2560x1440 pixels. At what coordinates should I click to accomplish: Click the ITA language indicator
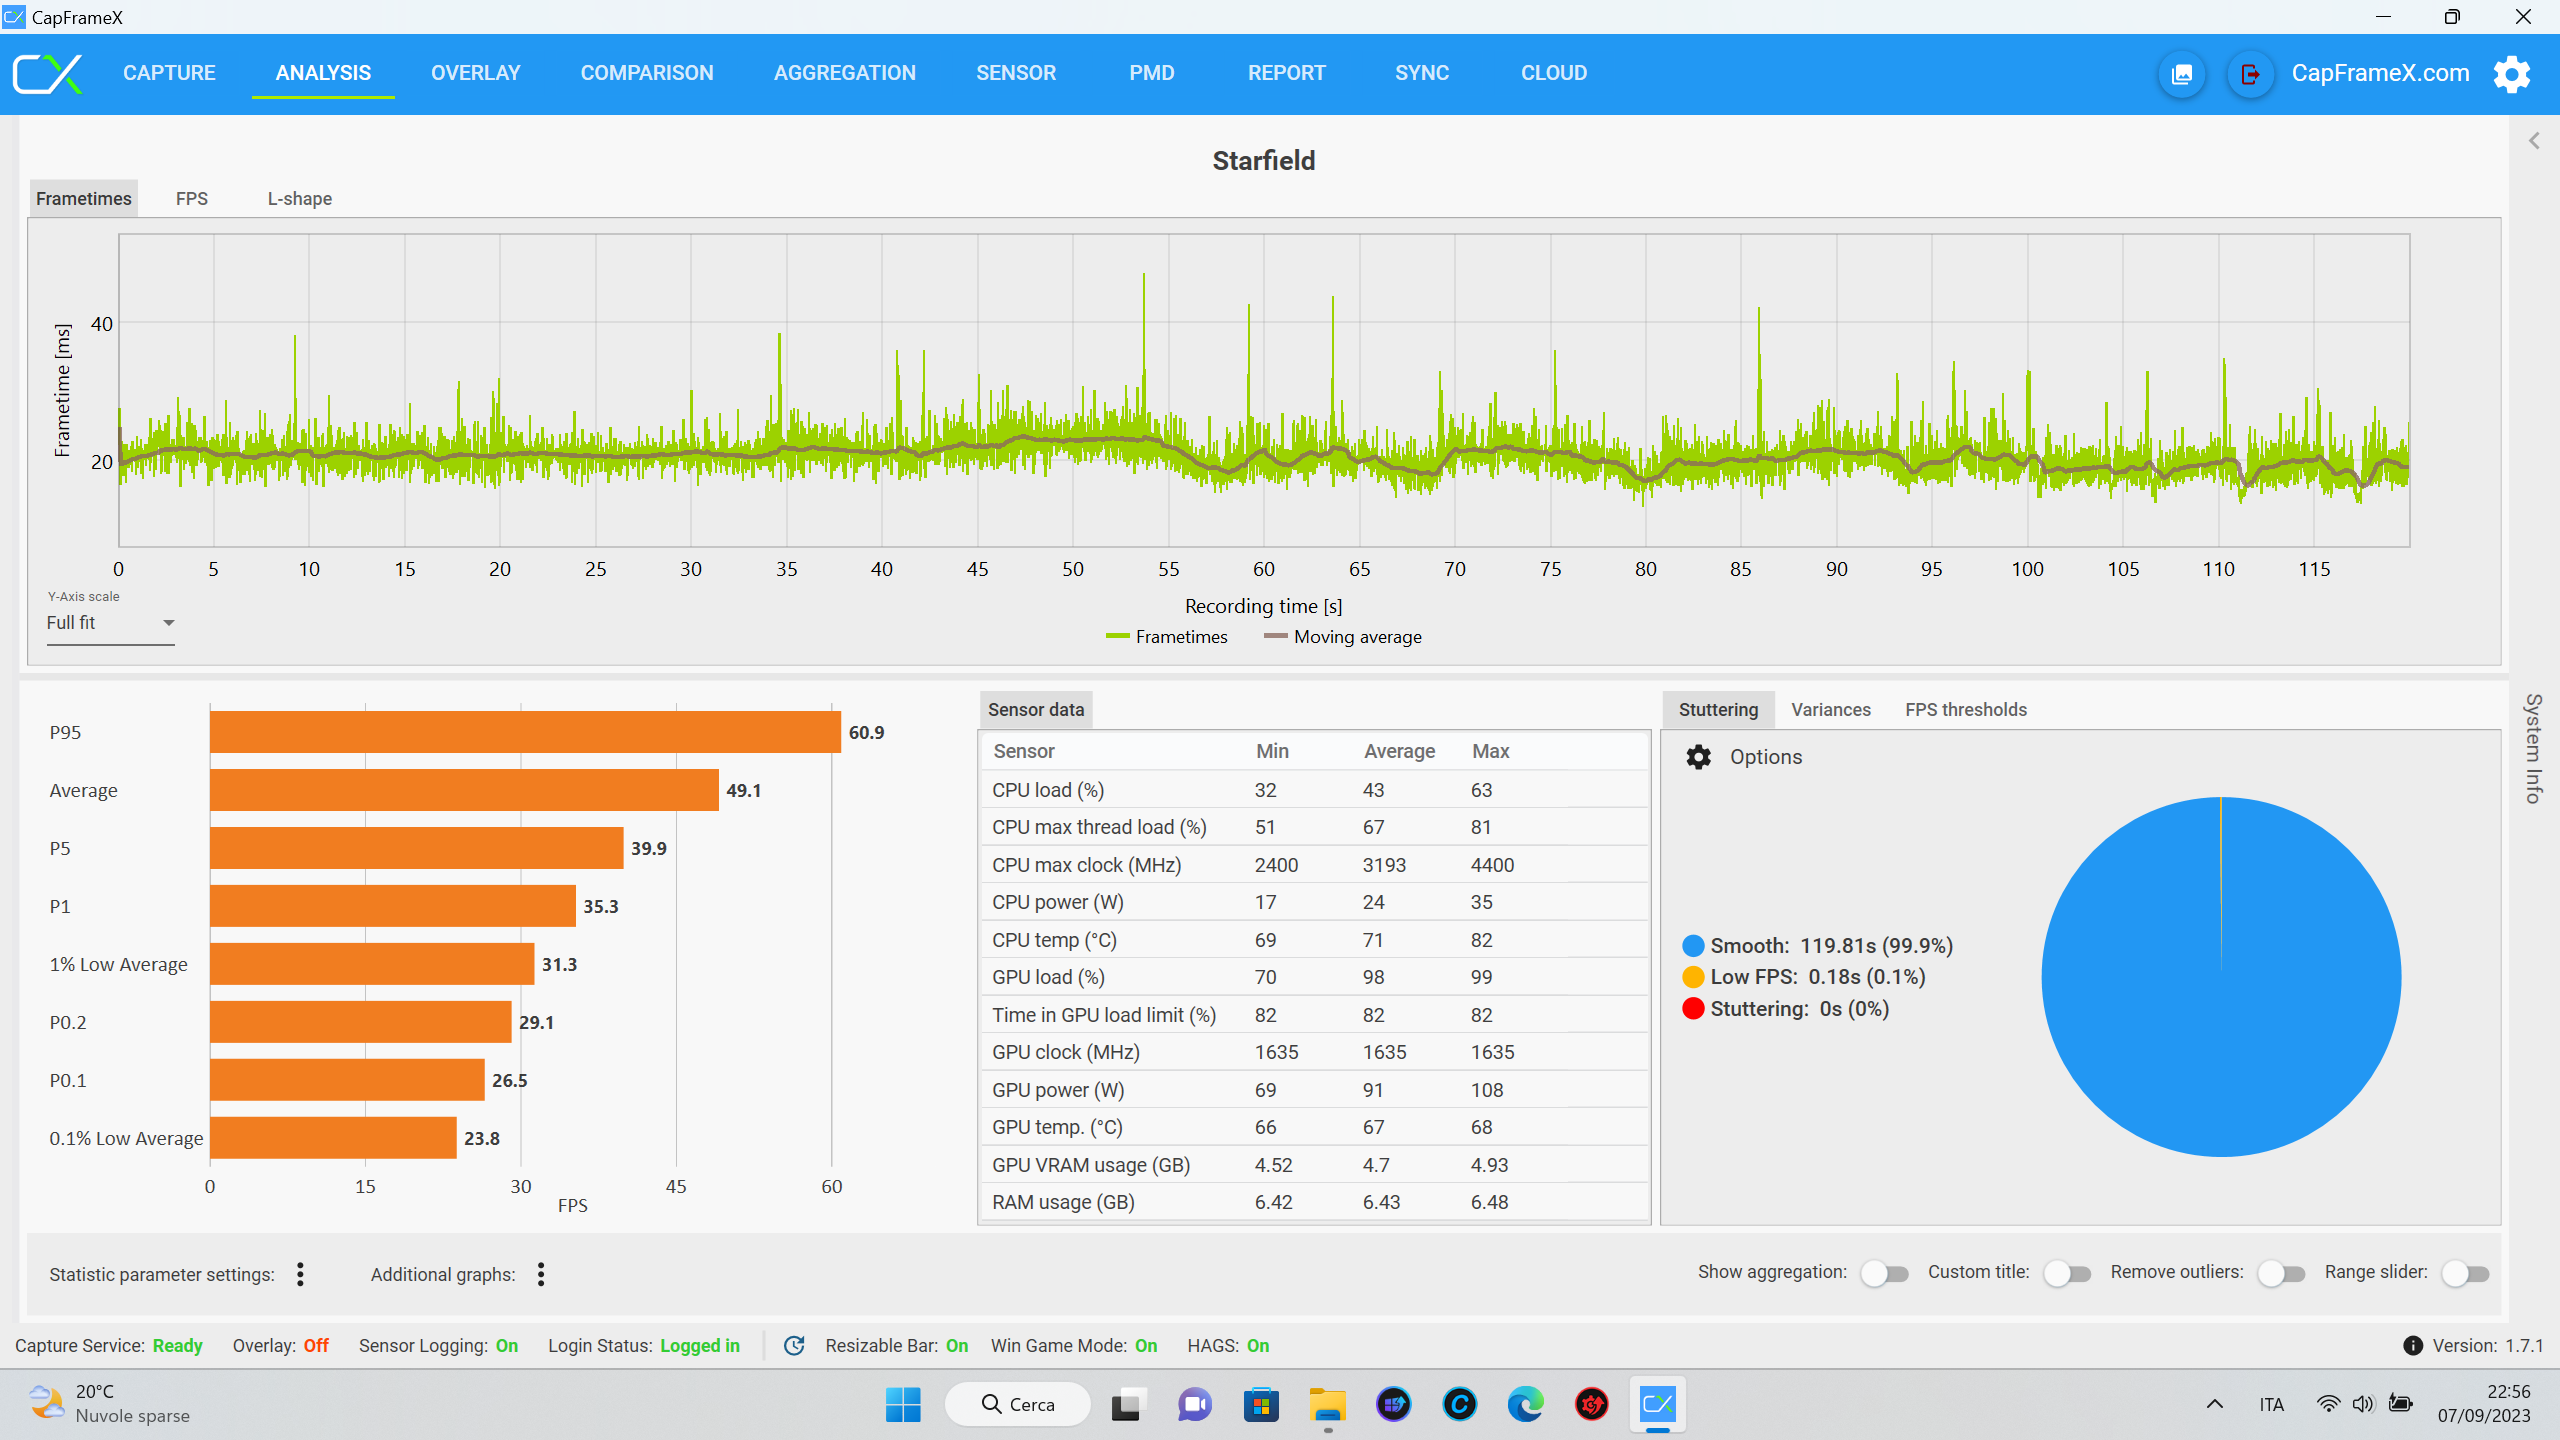click(2271, 1404)
